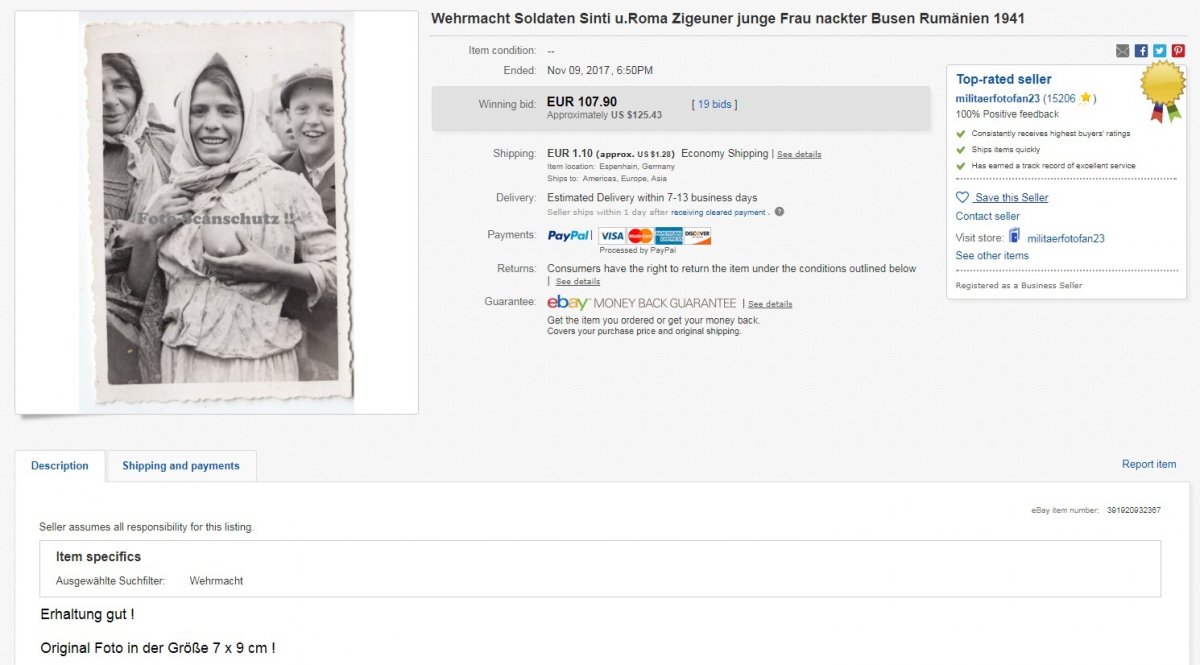Share the listing on Facebook
The image size is (1200, 665).
1141,51
